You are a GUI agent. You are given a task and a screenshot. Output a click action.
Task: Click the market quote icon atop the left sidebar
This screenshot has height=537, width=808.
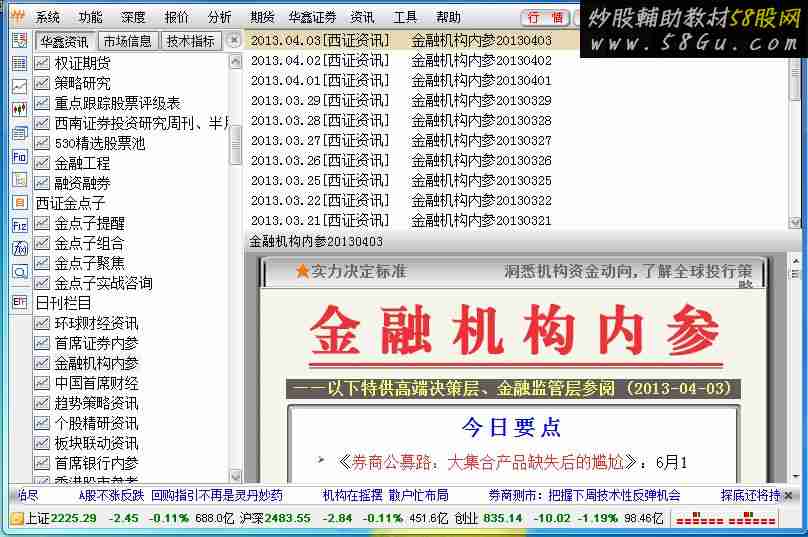point(20,40)
